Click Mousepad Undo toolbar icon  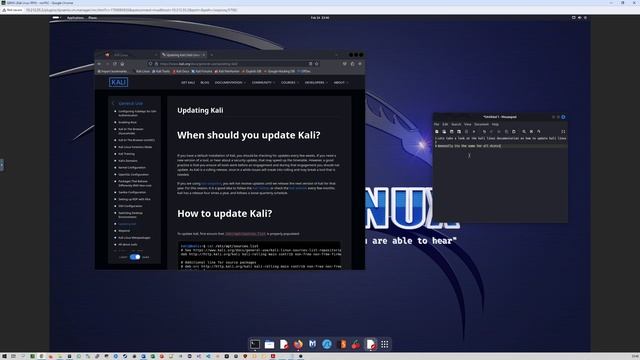point(484,131)
